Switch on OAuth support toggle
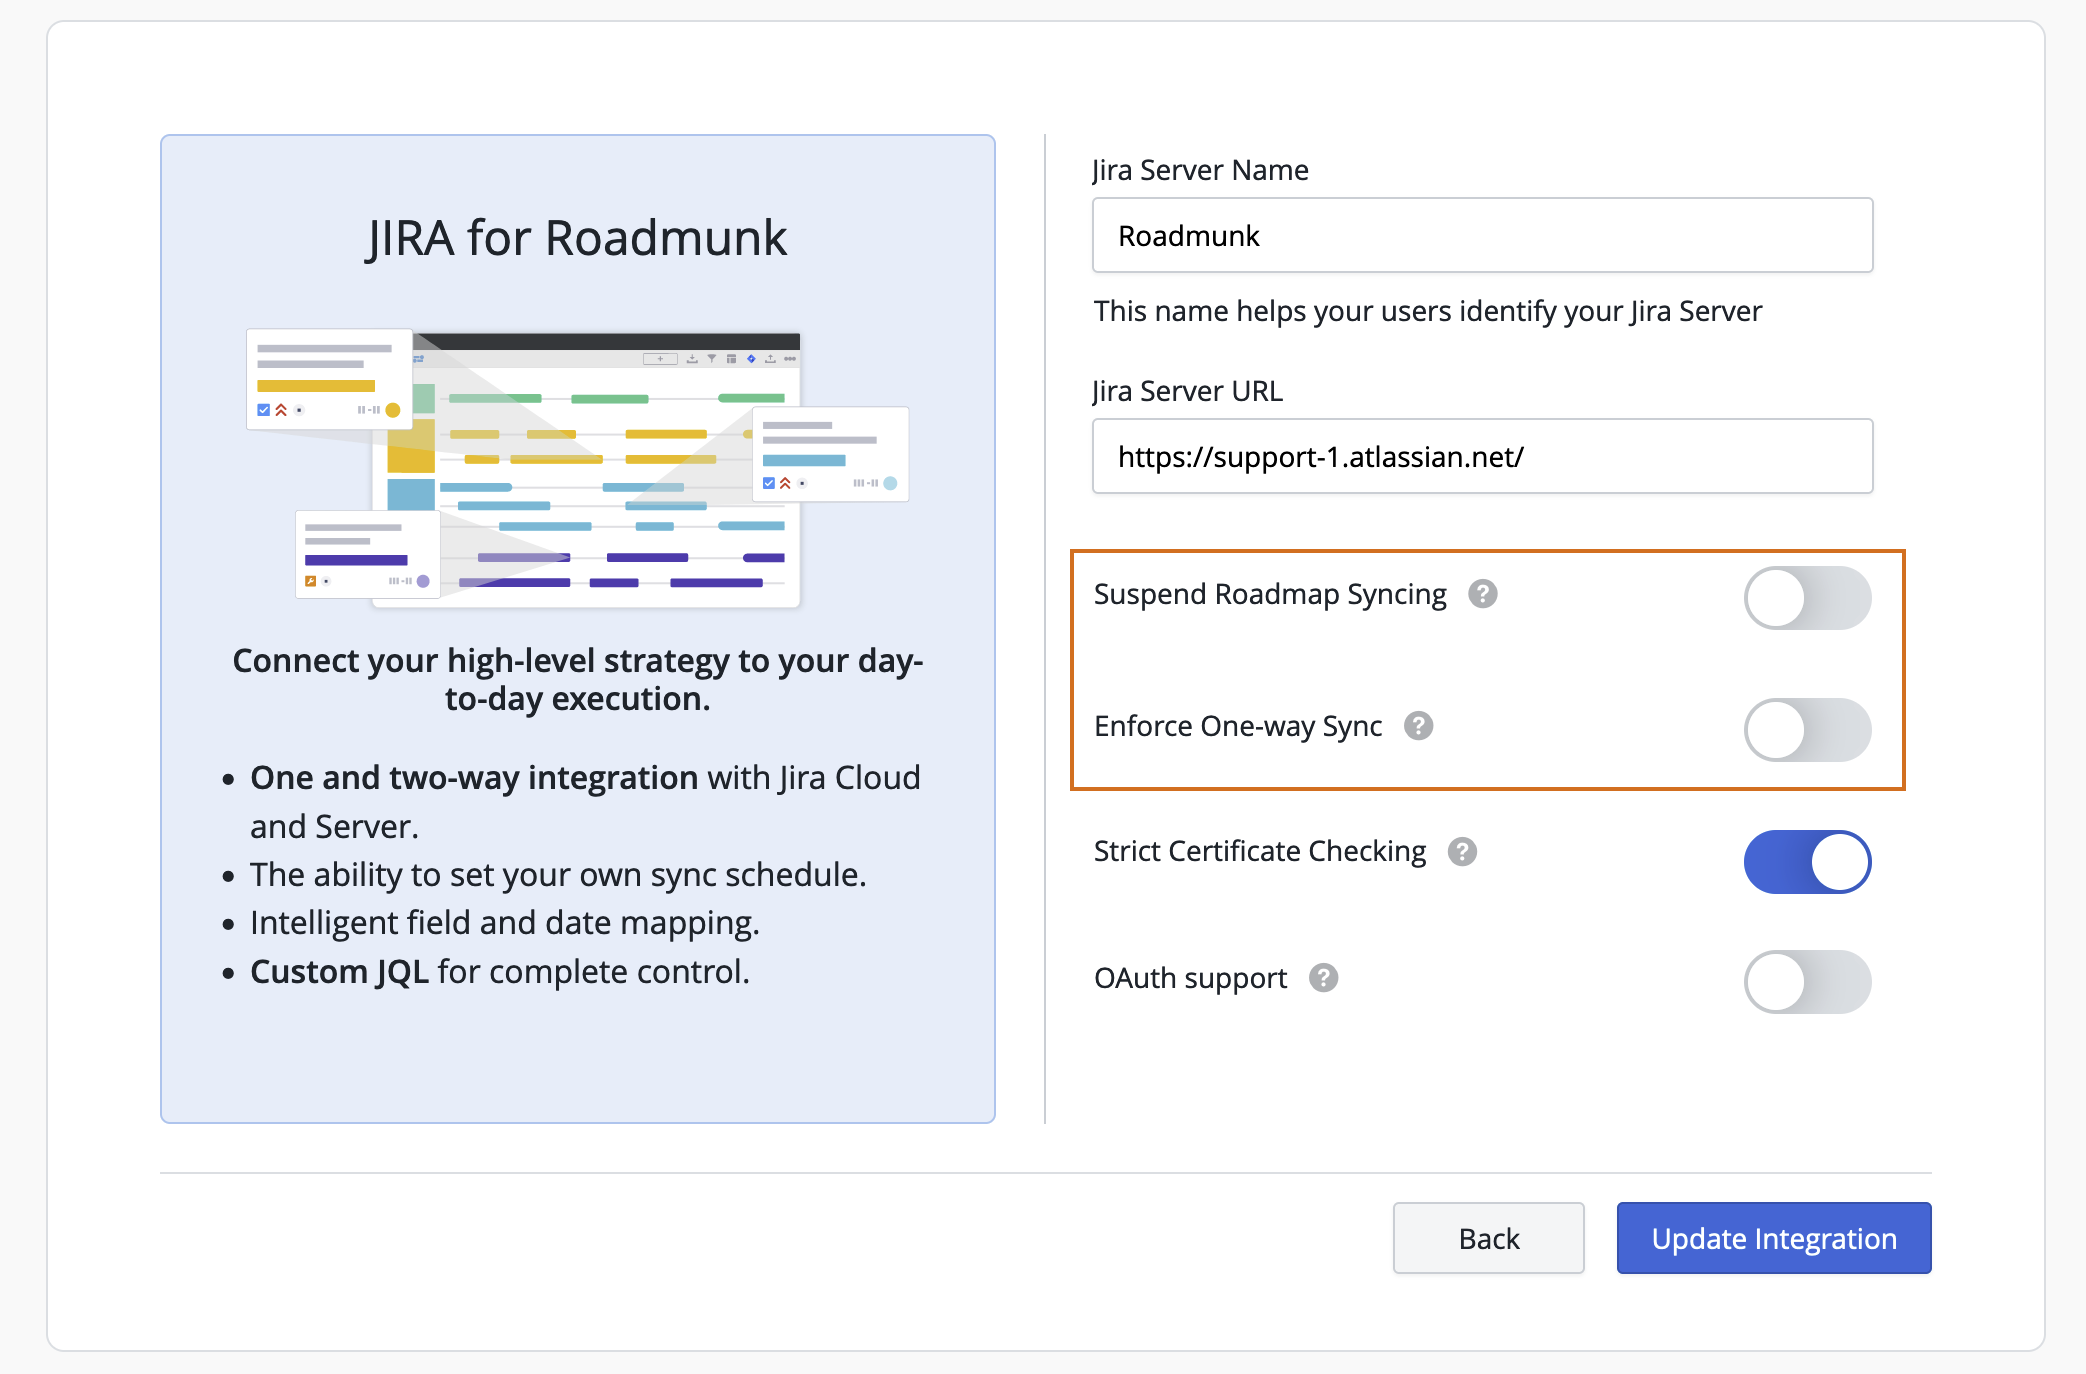 pyautogui.click(x=1807, y=982)
